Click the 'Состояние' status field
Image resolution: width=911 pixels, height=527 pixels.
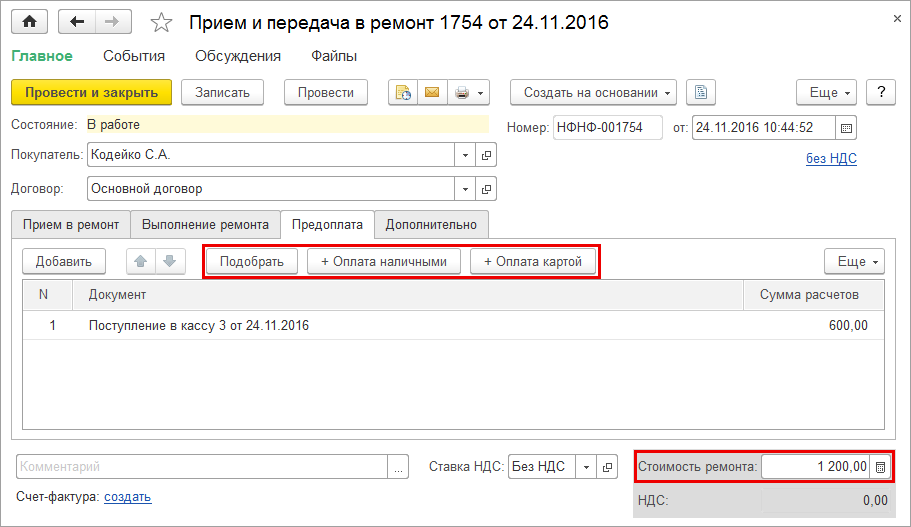click(288, 124)
